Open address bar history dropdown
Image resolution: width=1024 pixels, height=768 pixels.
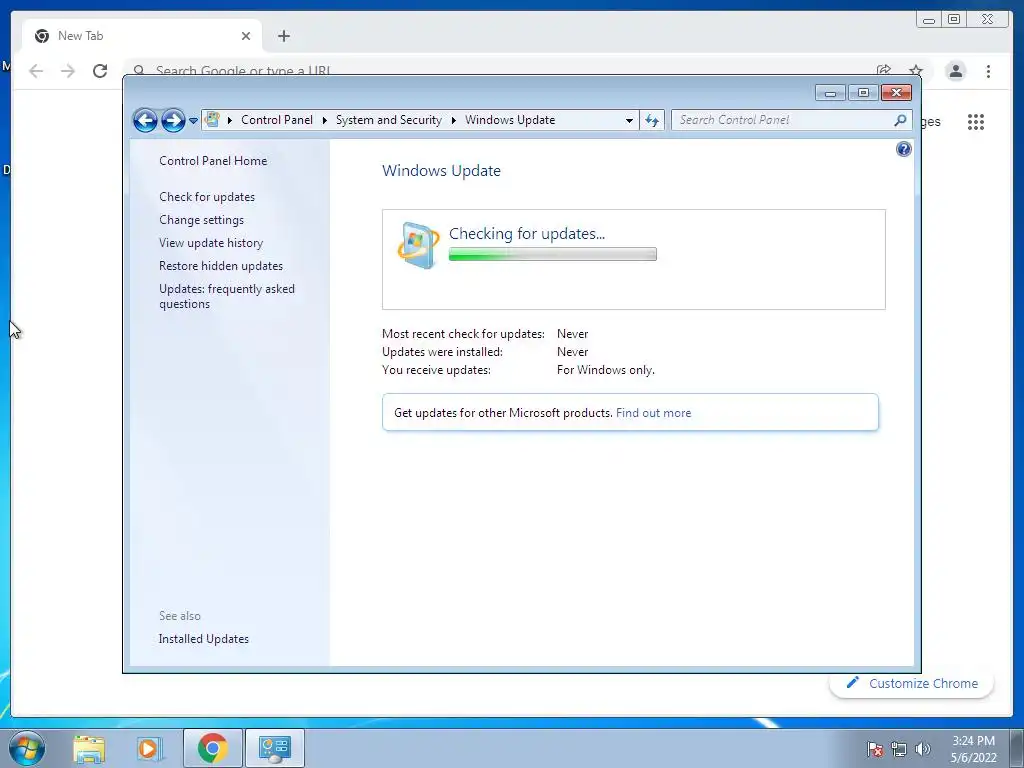click(629, 120)
